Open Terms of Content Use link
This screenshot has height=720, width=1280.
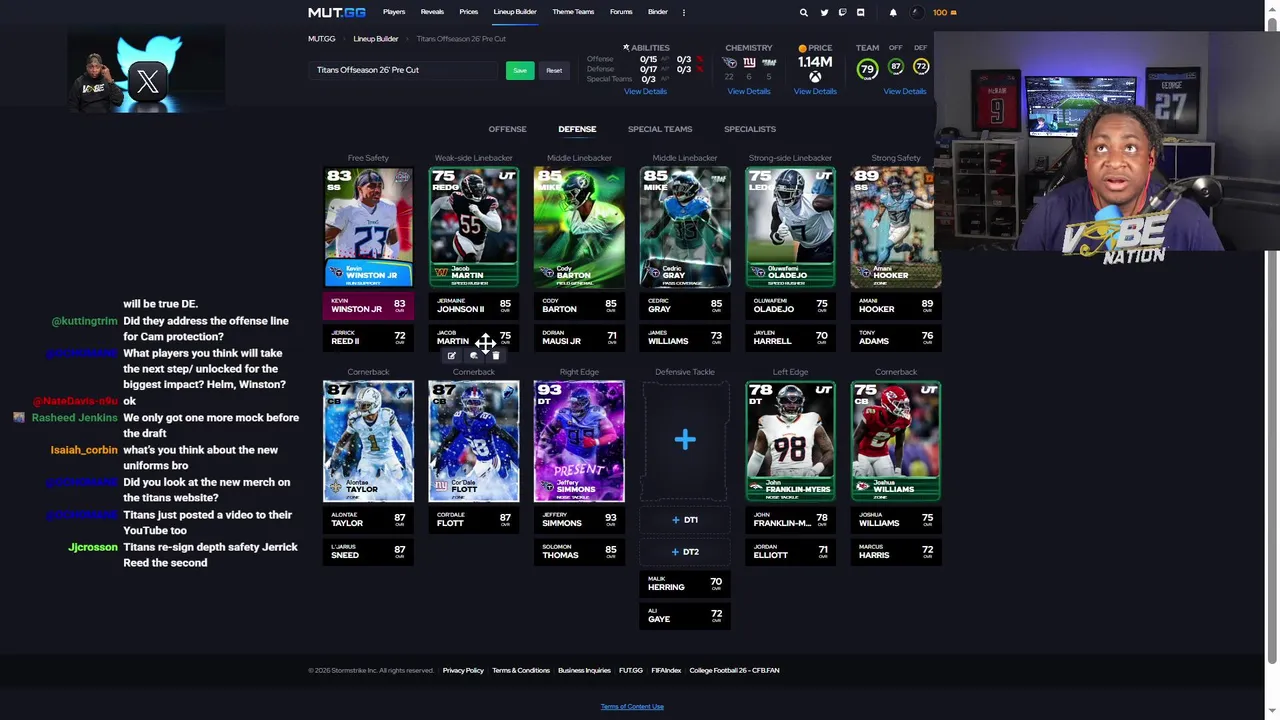pos(632,706)
